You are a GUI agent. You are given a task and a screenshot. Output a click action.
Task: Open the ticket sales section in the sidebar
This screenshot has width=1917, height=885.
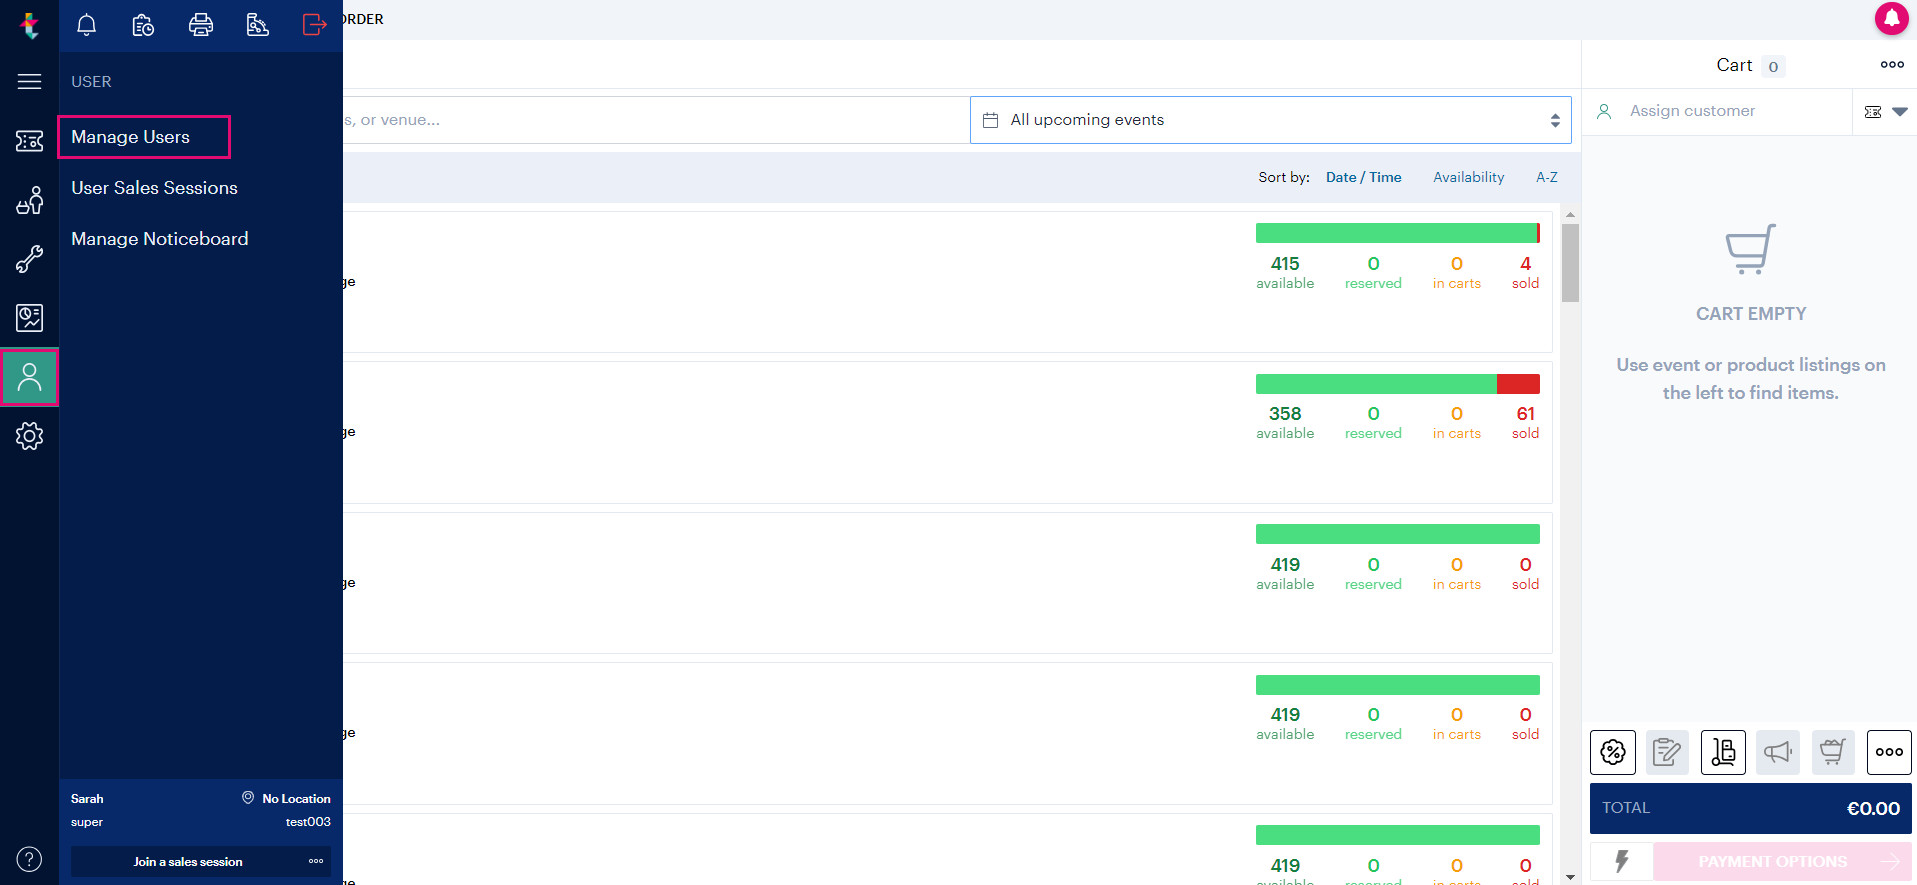coord(29,141)
